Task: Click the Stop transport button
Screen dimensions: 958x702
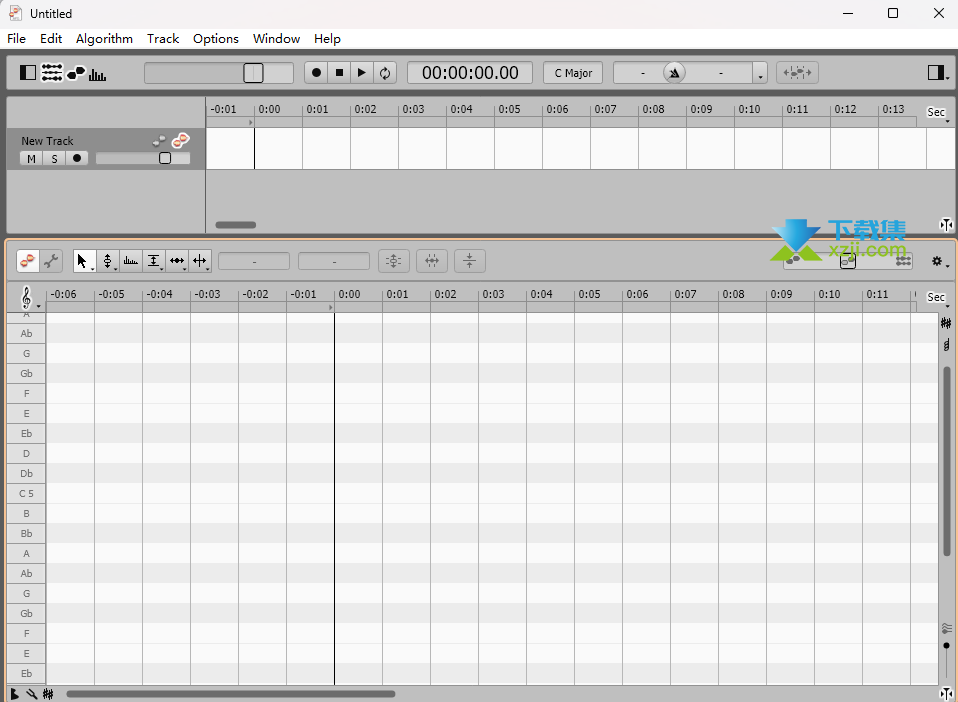Action: click(x=339, y=73)
